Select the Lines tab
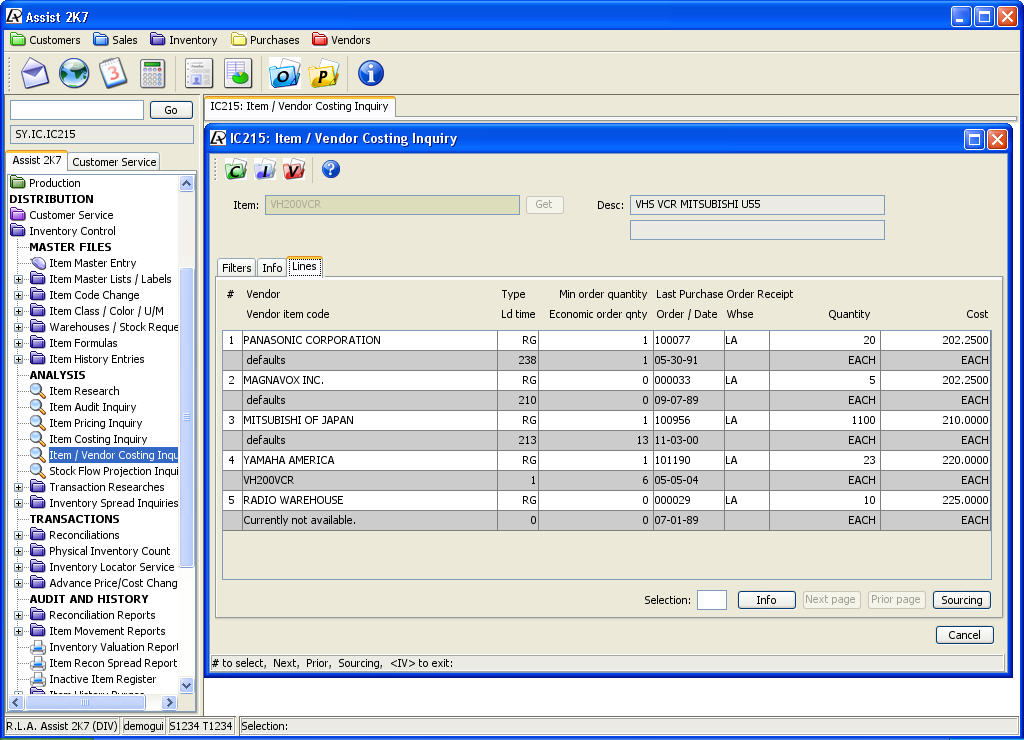This screenshot has width=1024, height=740. pyautogui.click(x=304, y=266)
